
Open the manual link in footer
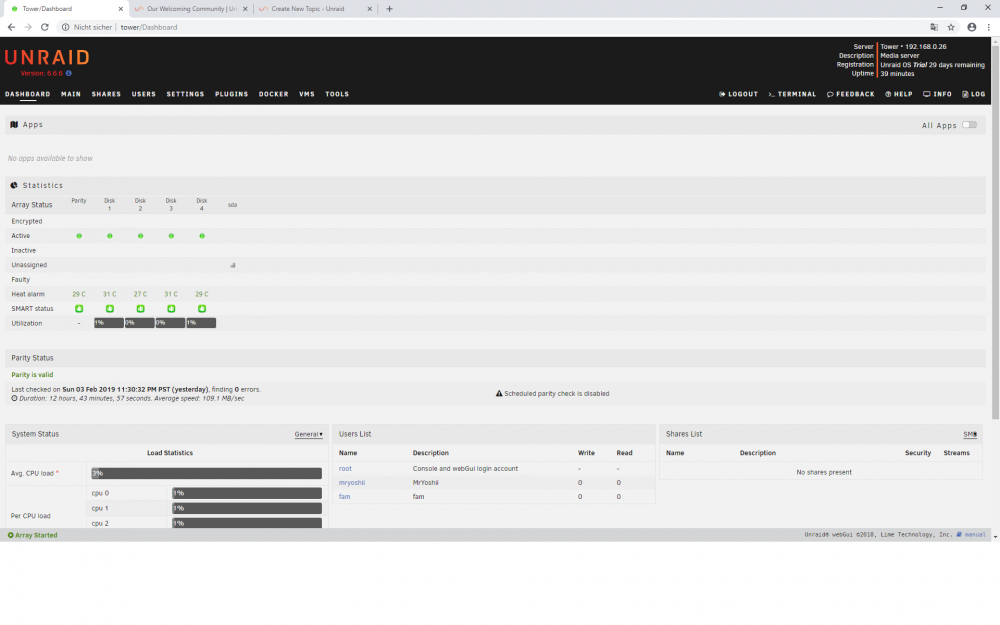[971, 534]
